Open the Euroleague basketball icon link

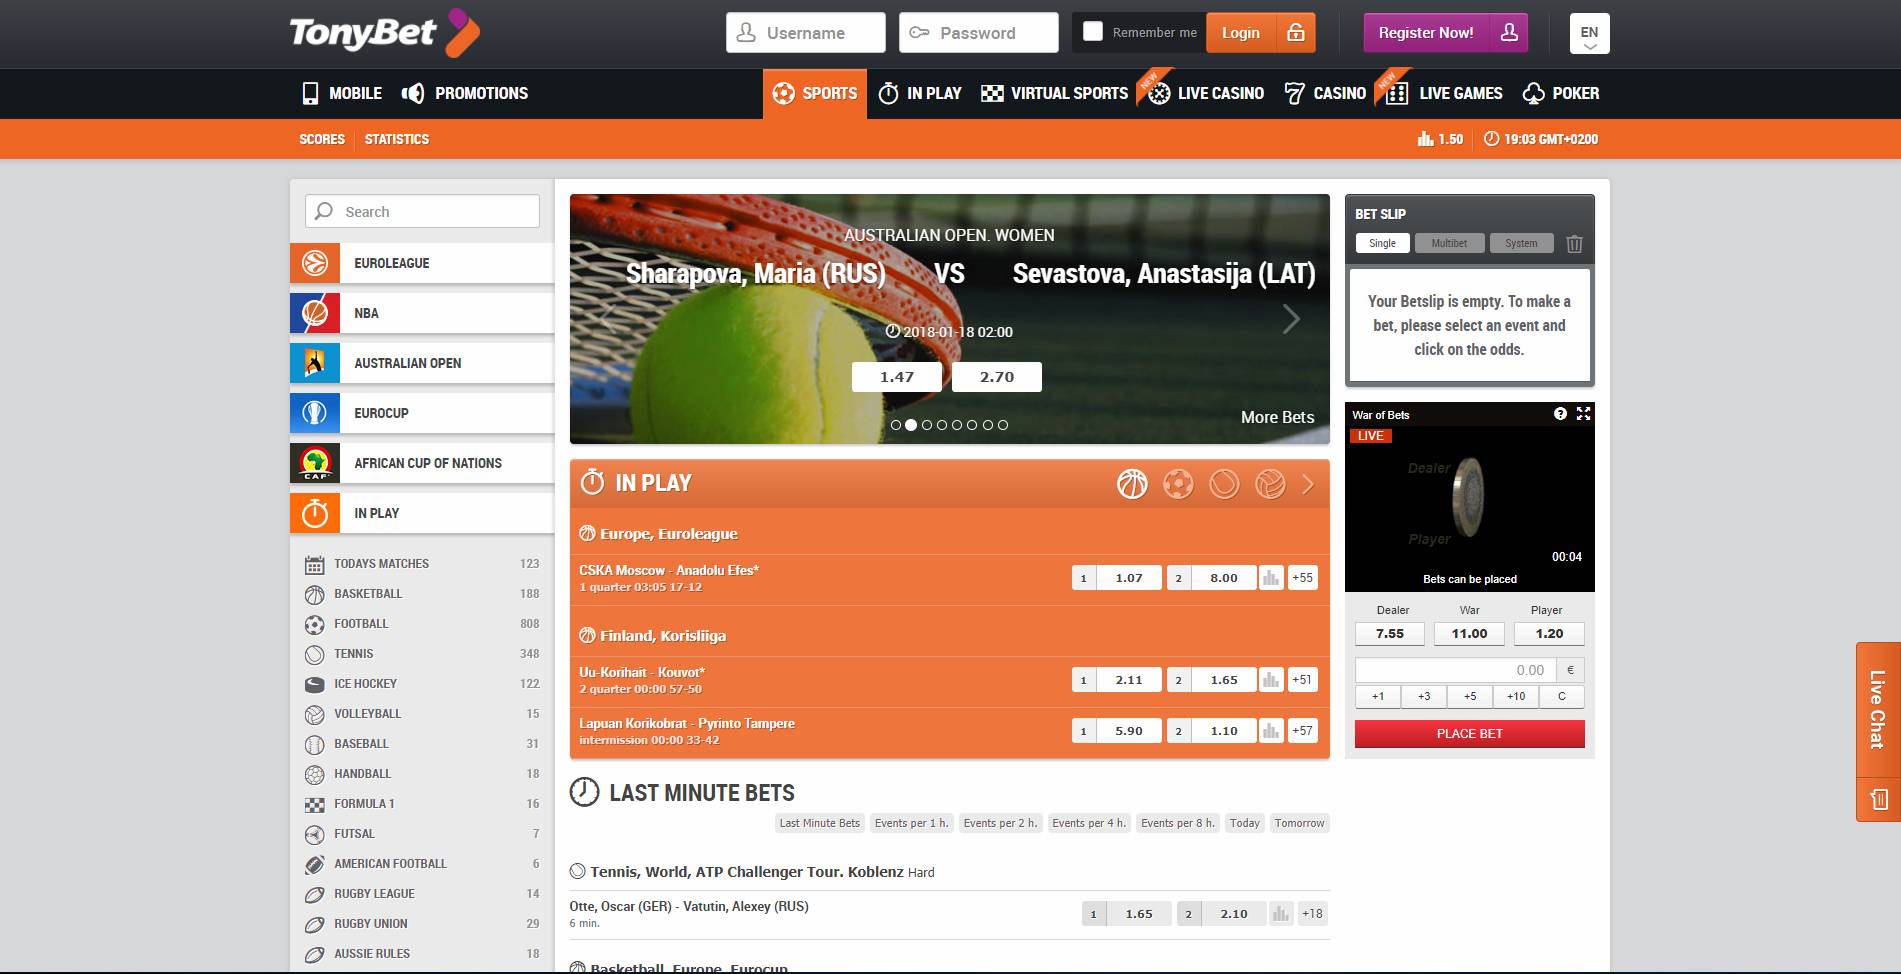pyautogui.click(x=315, y=263)
